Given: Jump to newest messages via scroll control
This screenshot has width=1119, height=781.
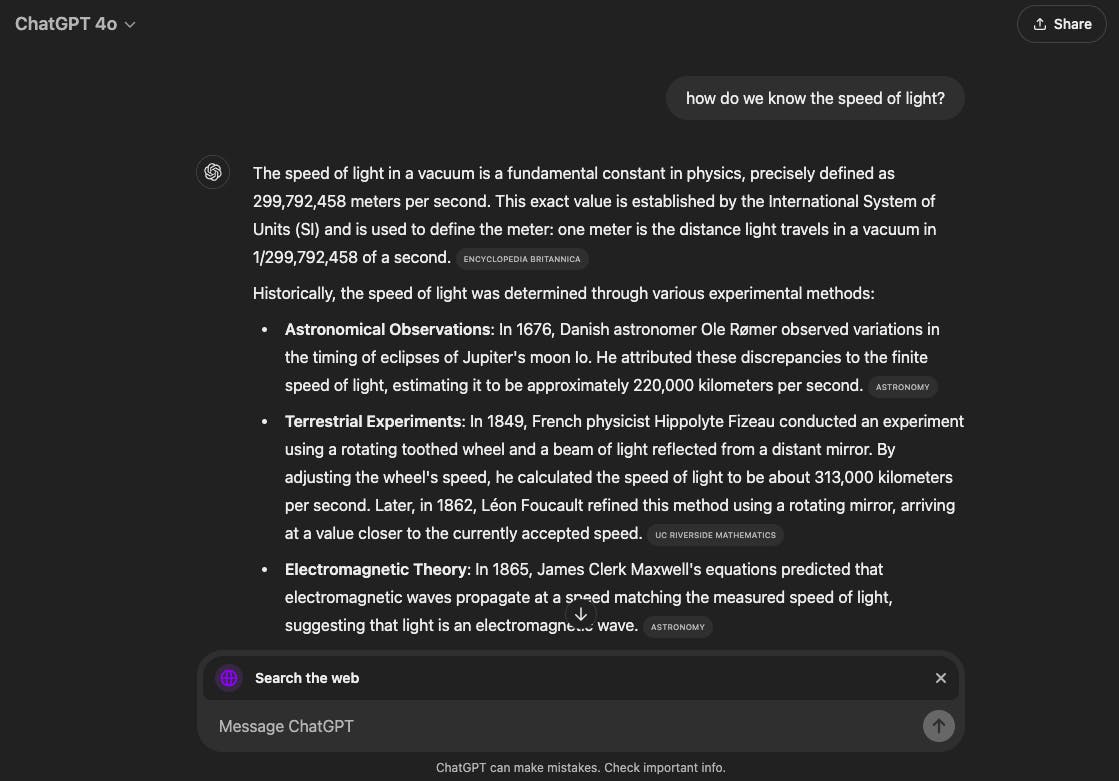Looking at the screenshot, I should [x=581, y=614].
